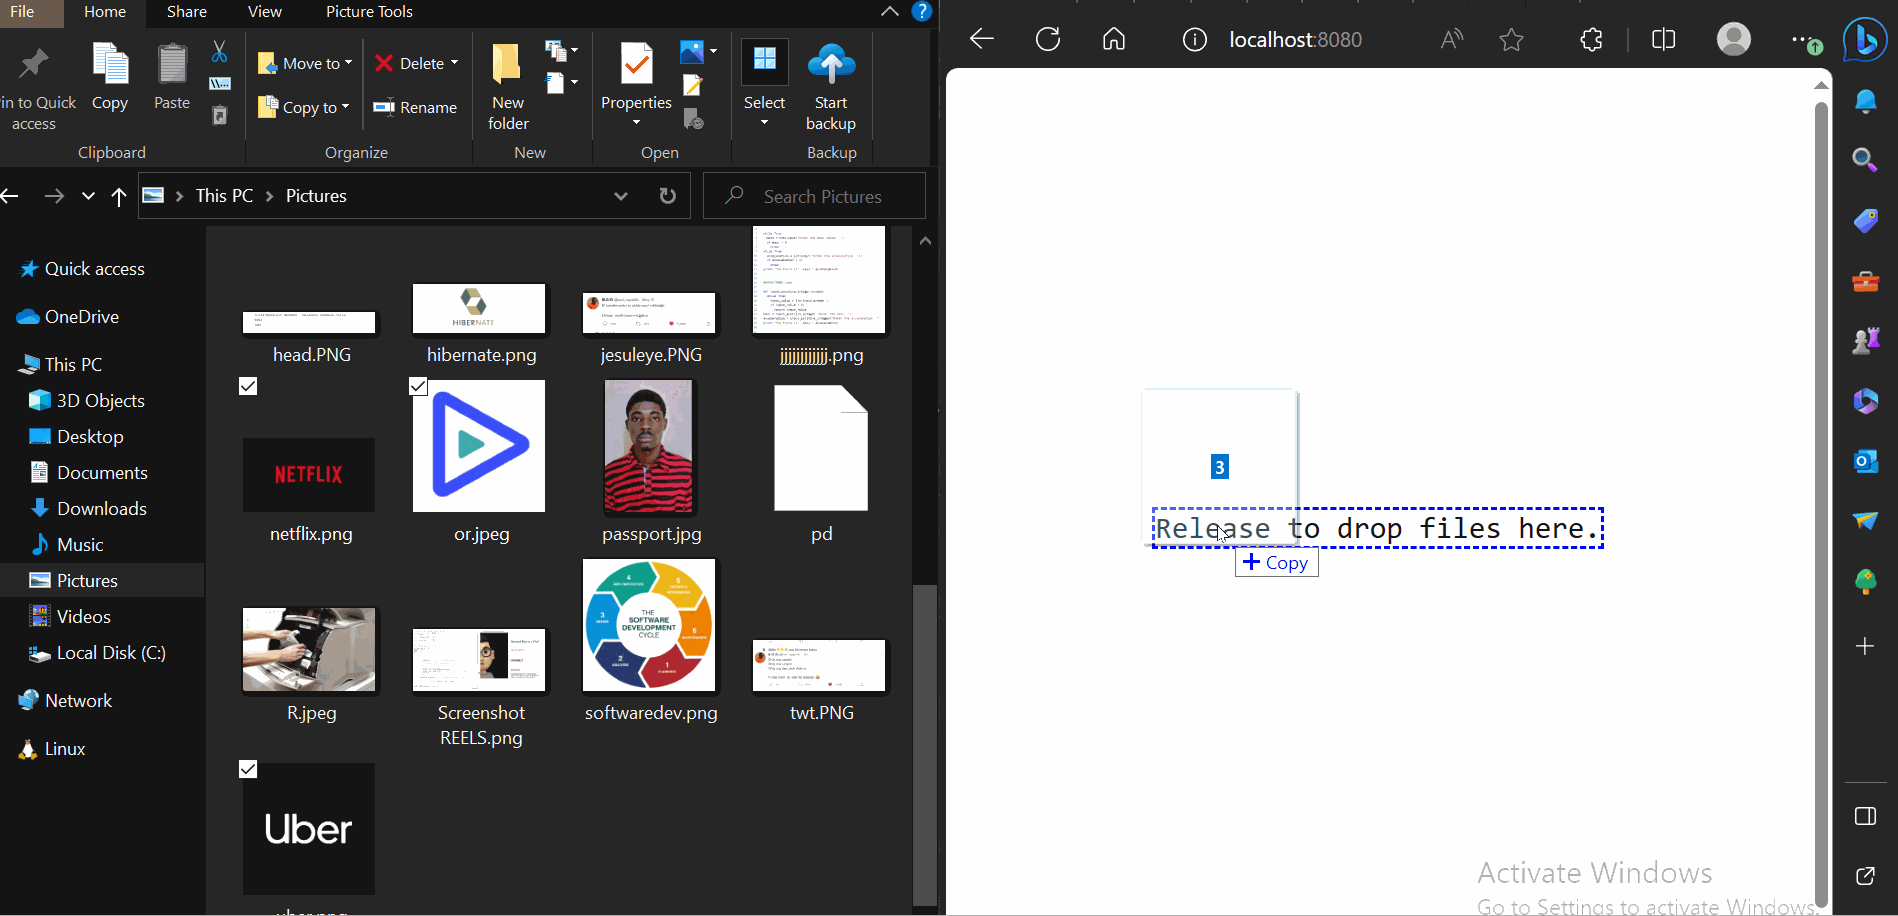Expand the Delete dropdown arrow
This screenshot has width=1898, height=916.
[454, 63]
